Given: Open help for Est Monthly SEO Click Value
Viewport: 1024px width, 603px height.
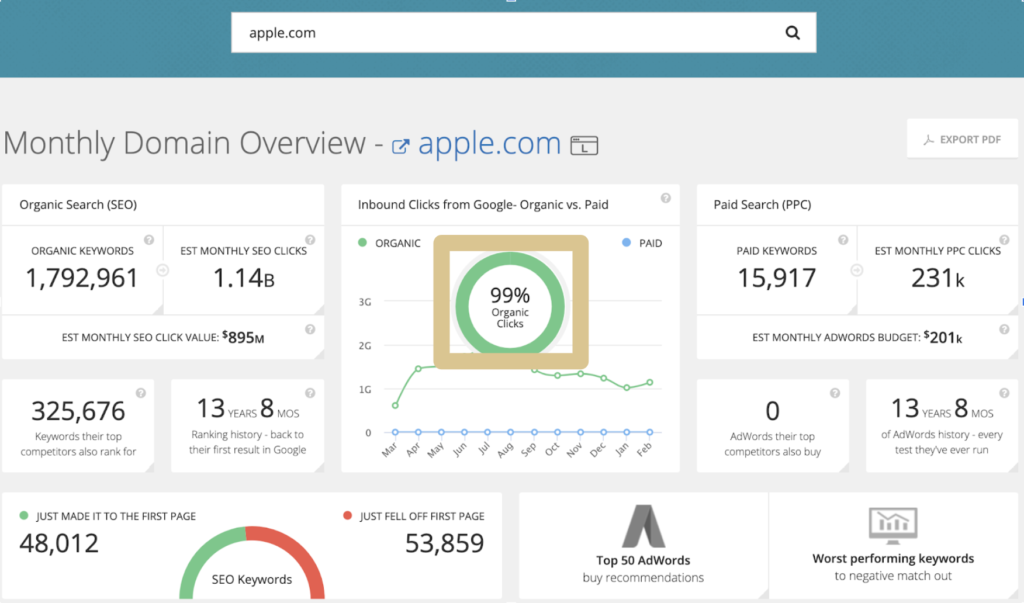Looking at the screenshot, I should [x=310, y=329].
